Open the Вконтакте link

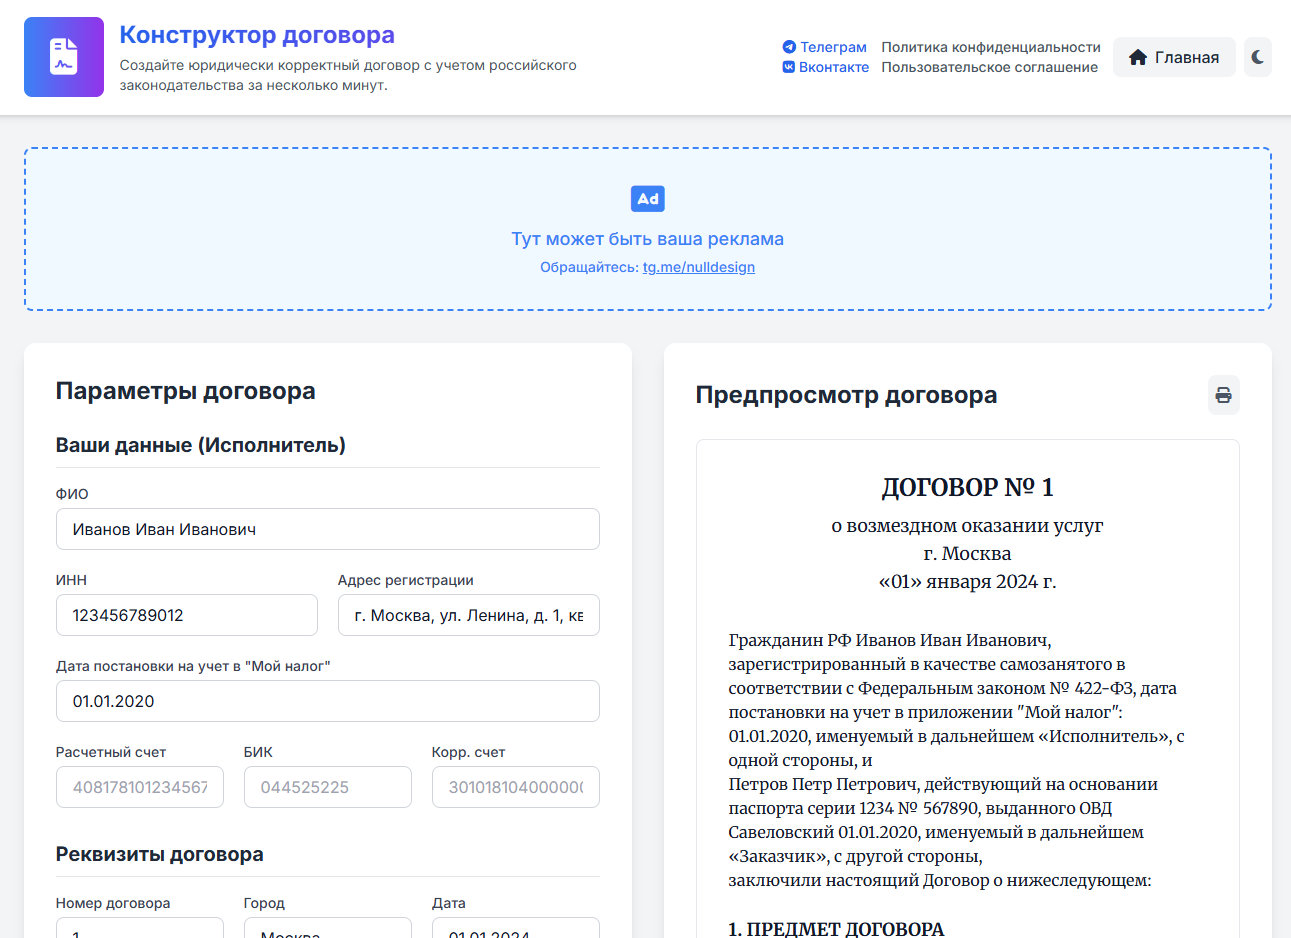click(x=825, y=67)
